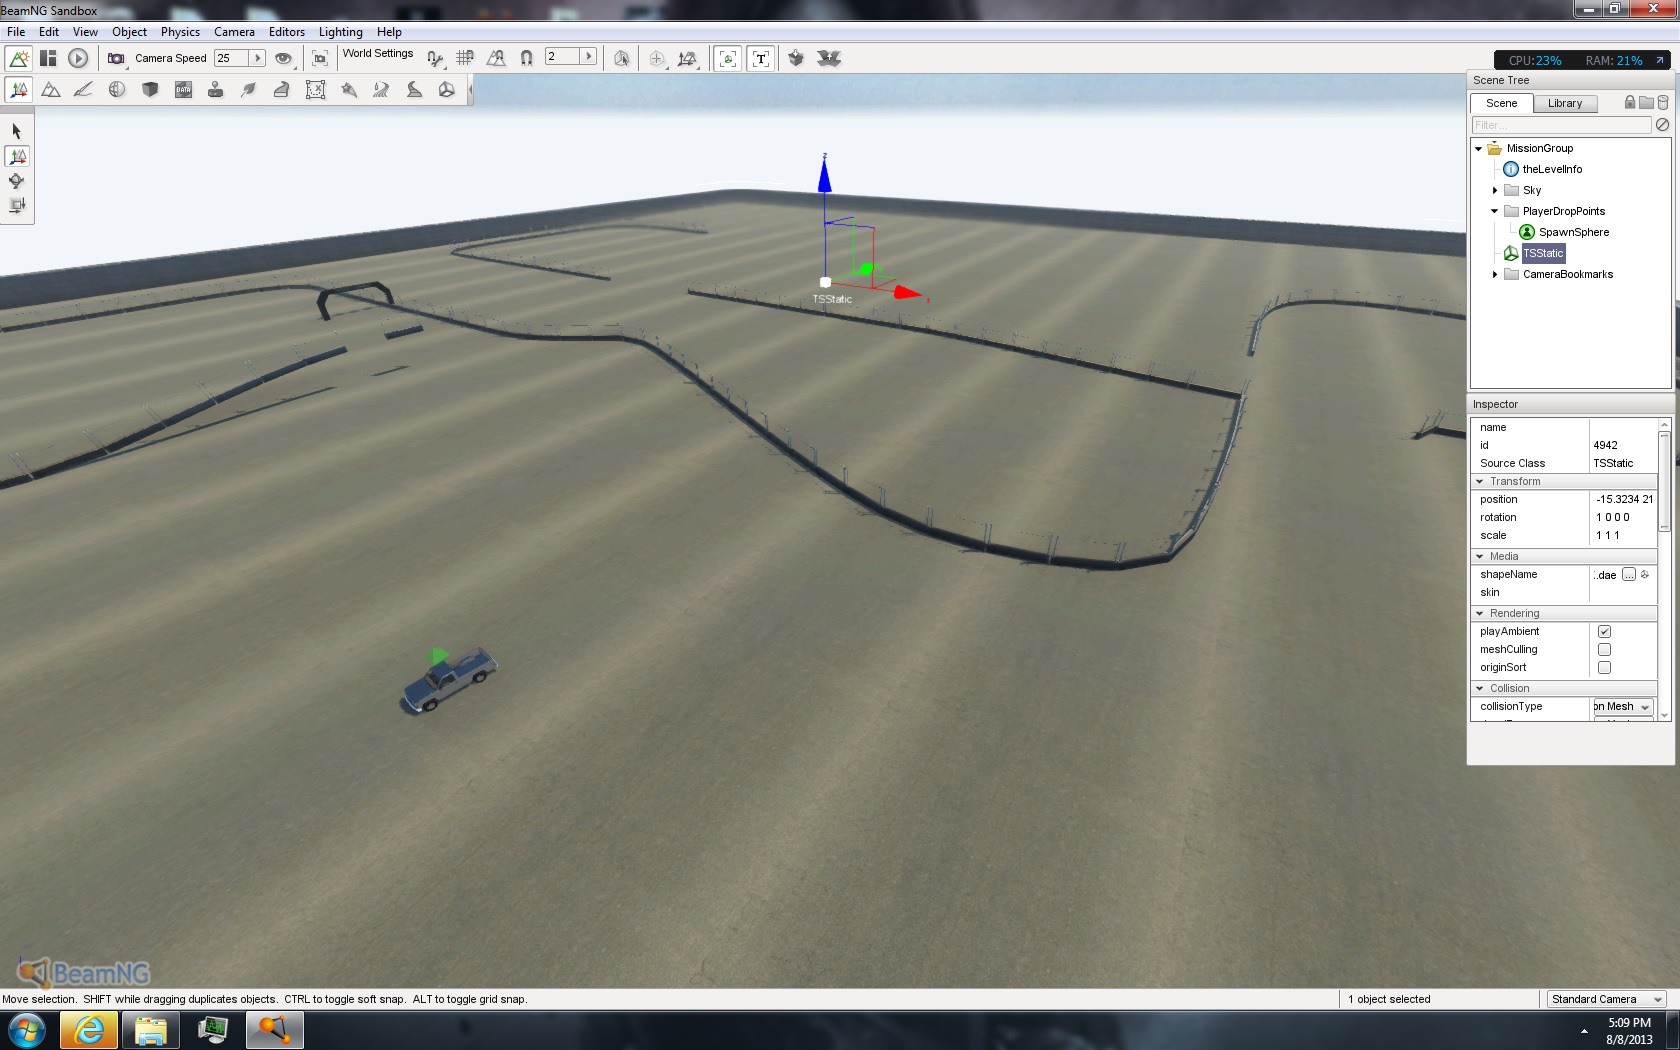This screenshot has height=1050, width=1680.
Task: Clear the Scene Tree filter
Action: [1662, 125]
